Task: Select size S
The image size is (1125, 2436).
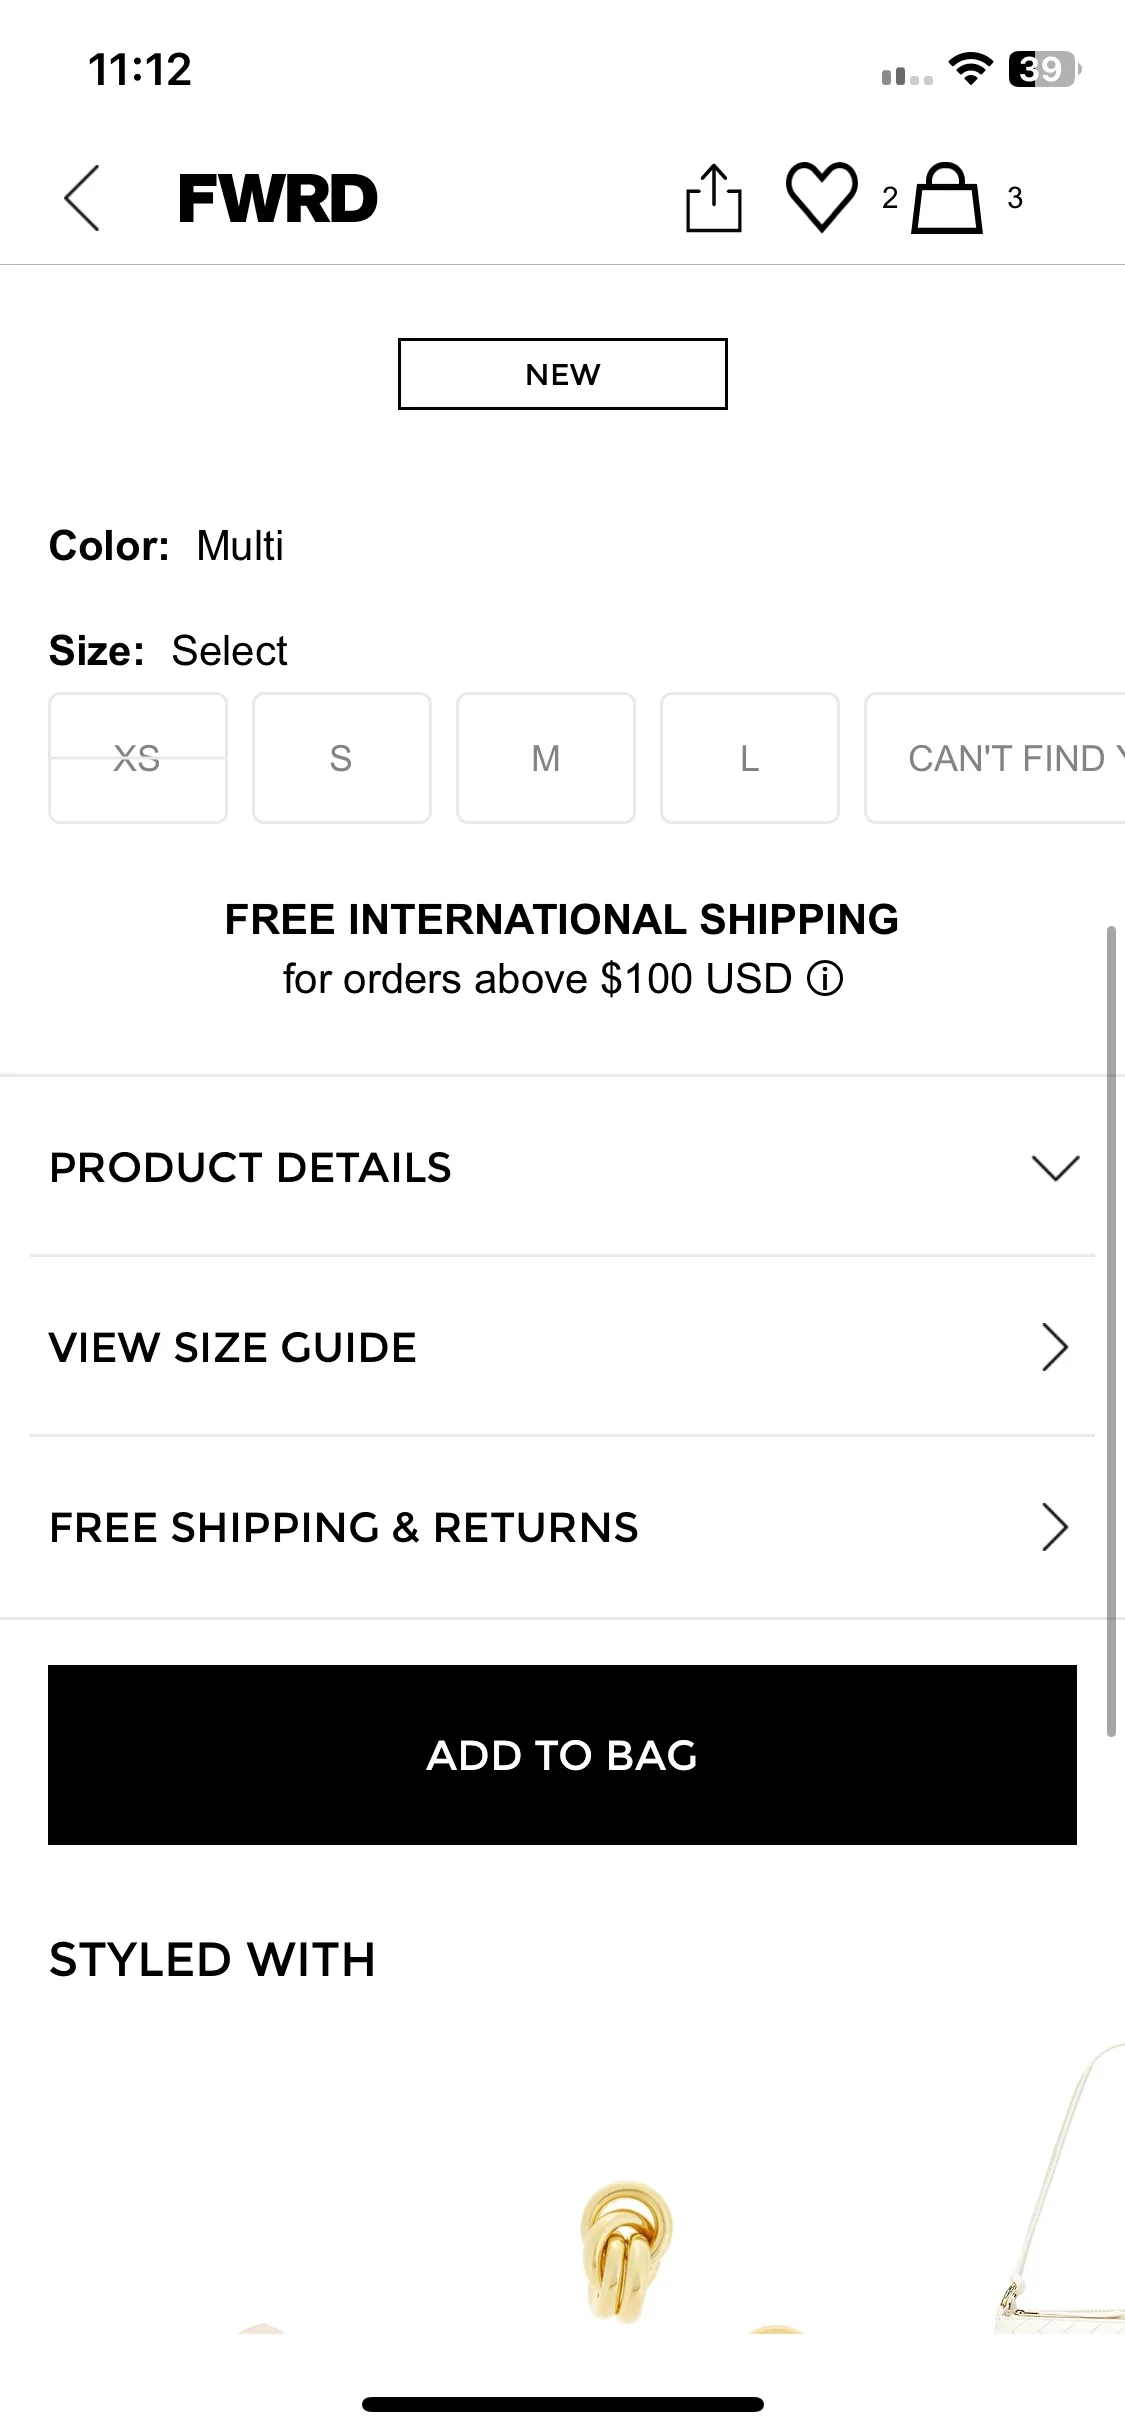Action: 342,758
